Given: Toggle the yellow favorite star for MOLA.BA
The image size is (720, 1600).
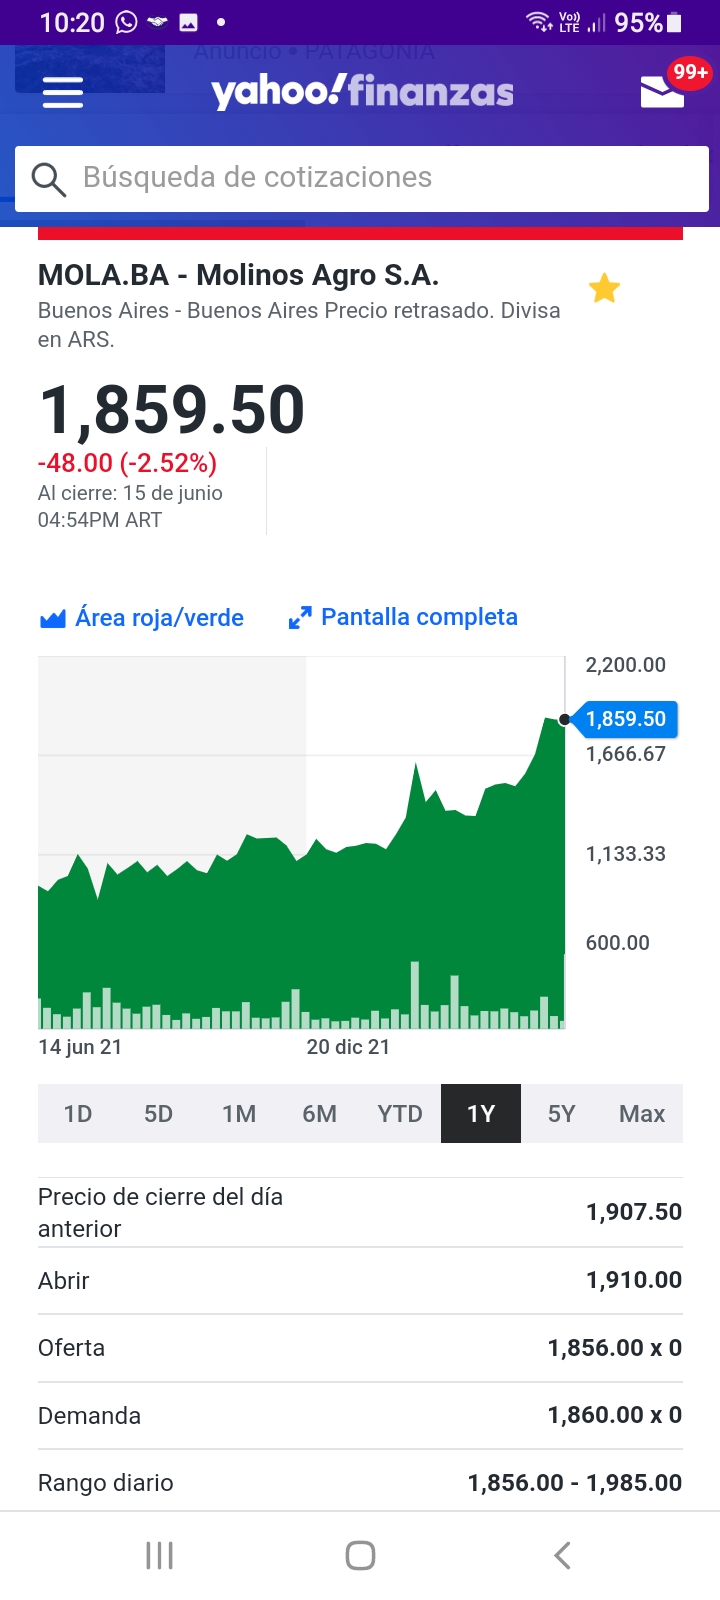Looking at the screenshot, I should (604, 289).
